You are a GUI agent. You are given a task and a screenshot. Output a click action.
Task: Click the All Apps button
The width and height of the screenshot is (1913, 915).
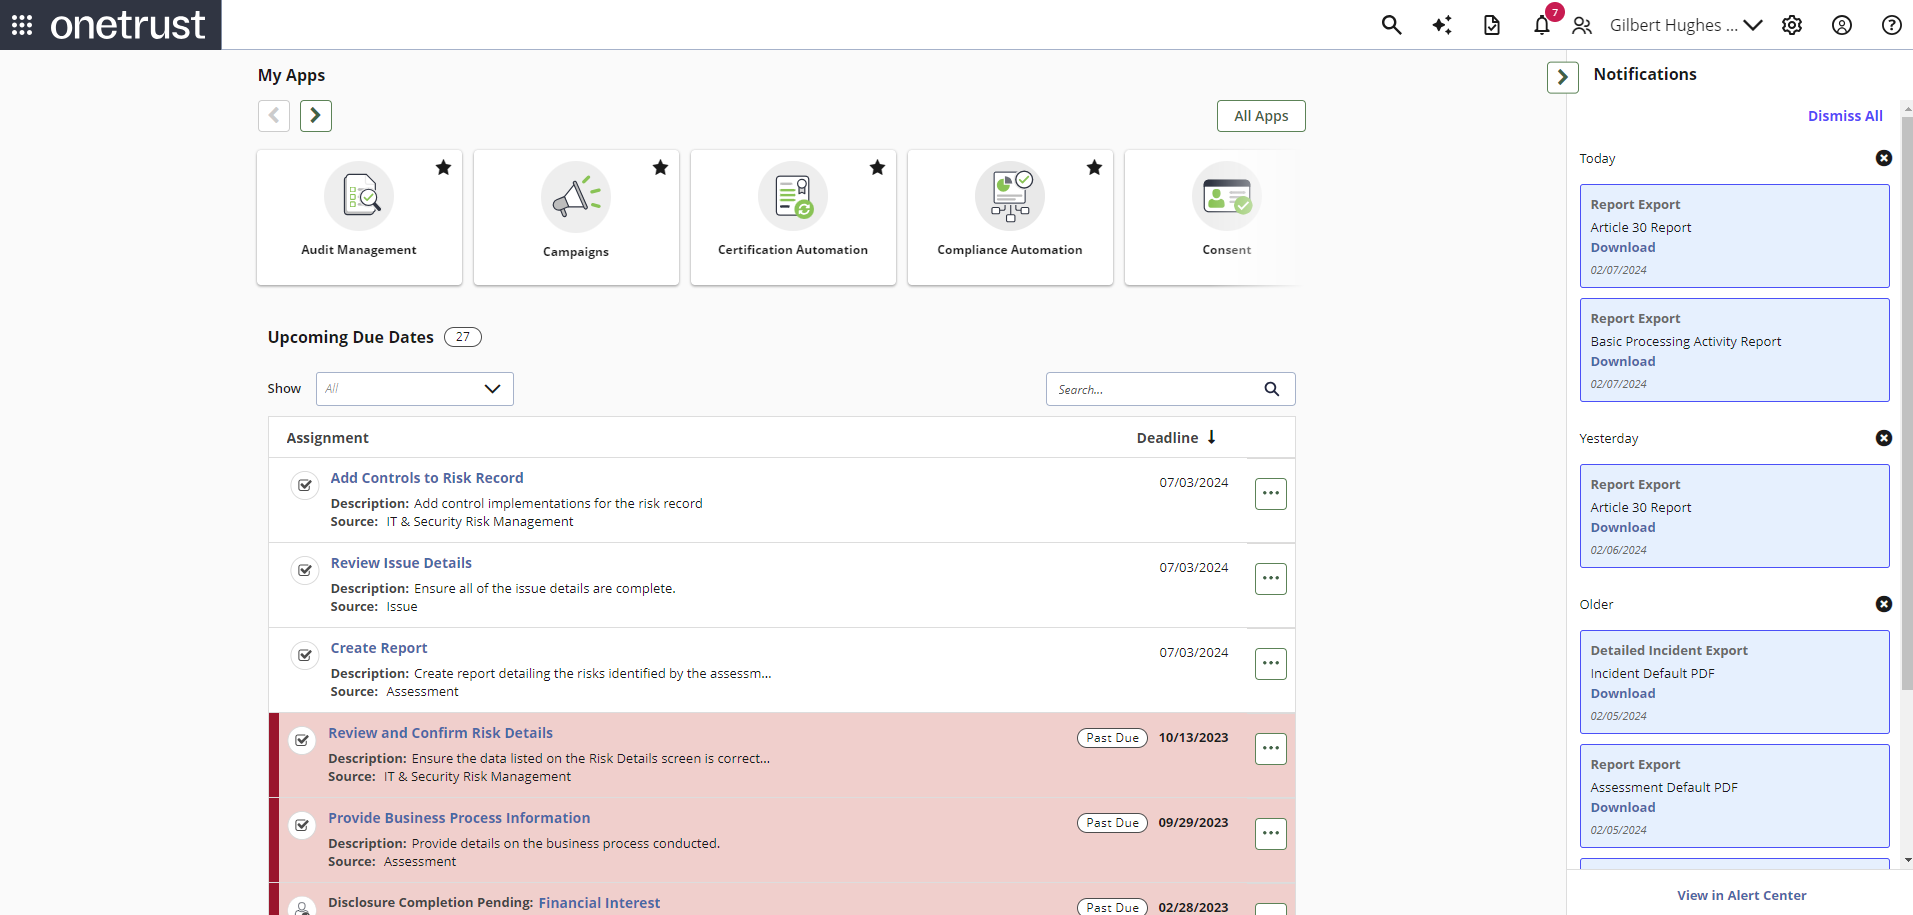[x=1260, y=115]
